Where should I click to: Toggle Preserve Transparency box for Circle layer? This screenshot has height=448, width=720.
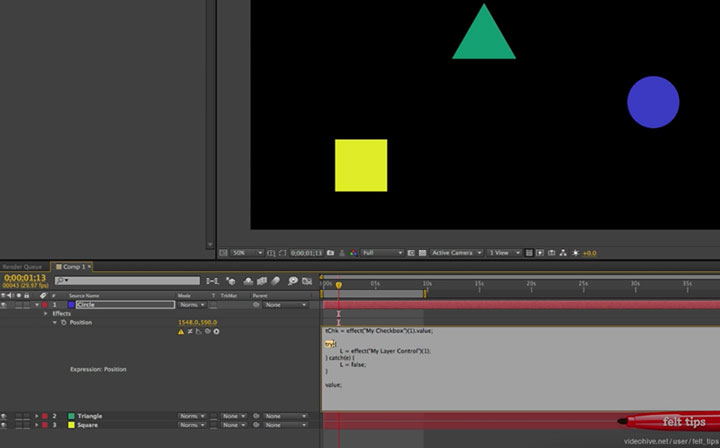[214, 305]
